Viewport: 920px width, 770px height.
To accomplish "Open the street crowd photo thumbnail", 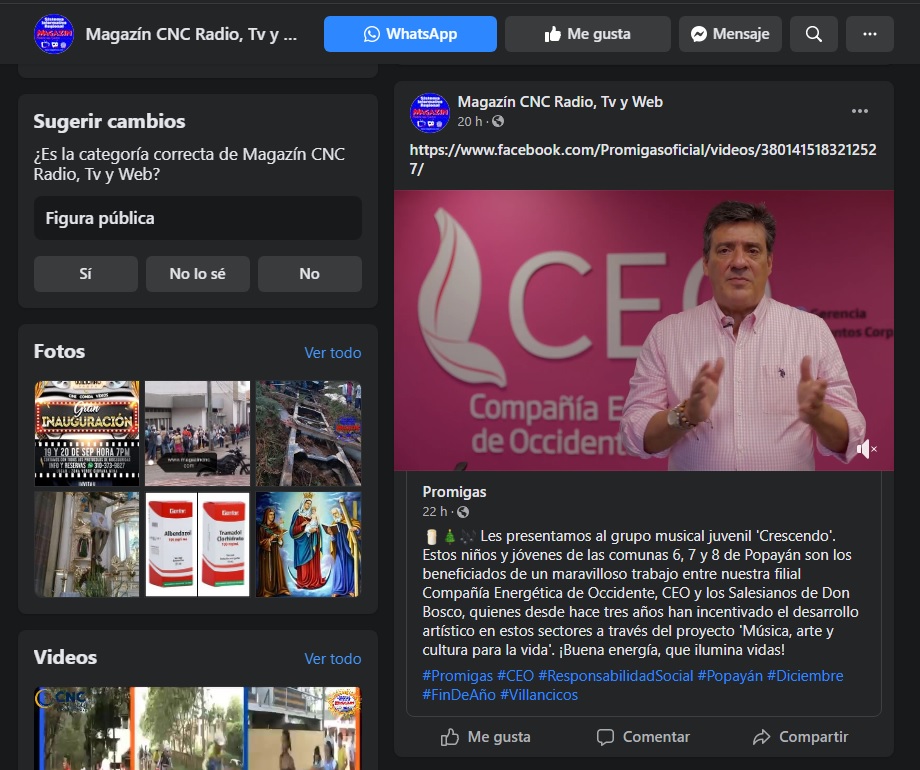I will tap(198, 433).
